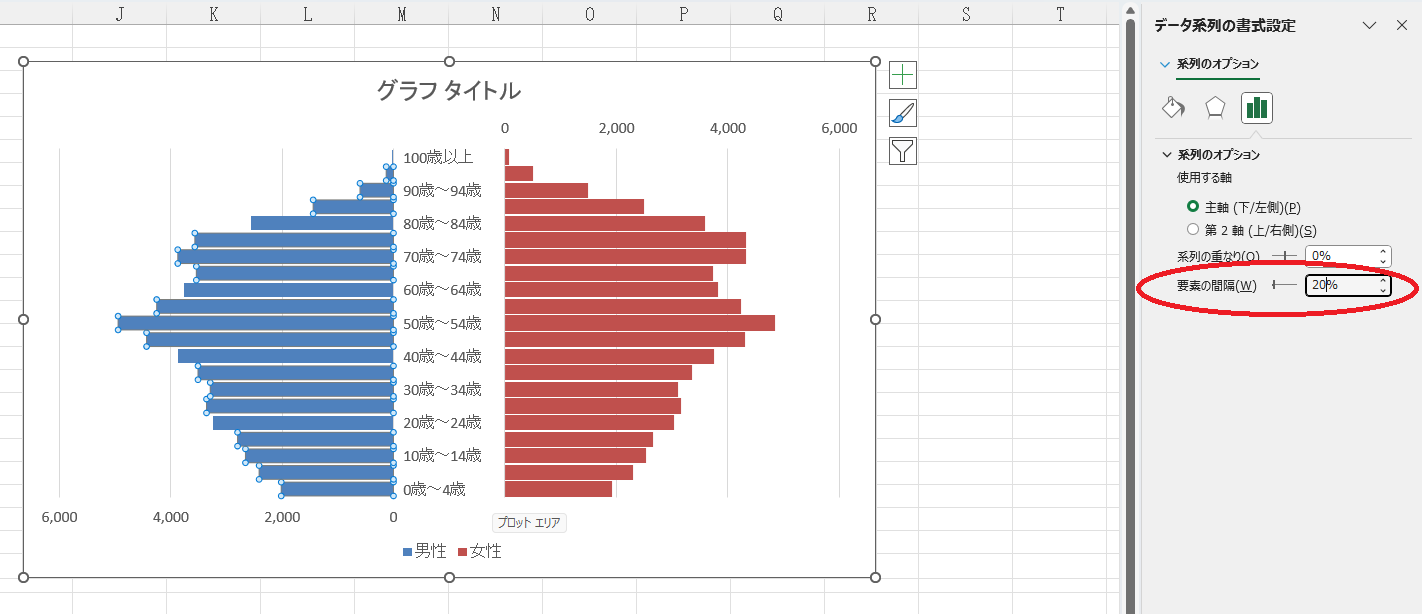The image size is (1422, 615).
Task: Collapse the 系列のオプション section expander
Action: (x=1167, y=155)
